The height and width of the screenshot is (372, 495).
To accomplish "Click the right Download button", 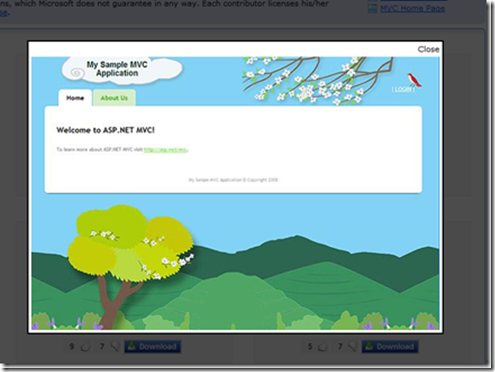I will (x=390, y=347).
